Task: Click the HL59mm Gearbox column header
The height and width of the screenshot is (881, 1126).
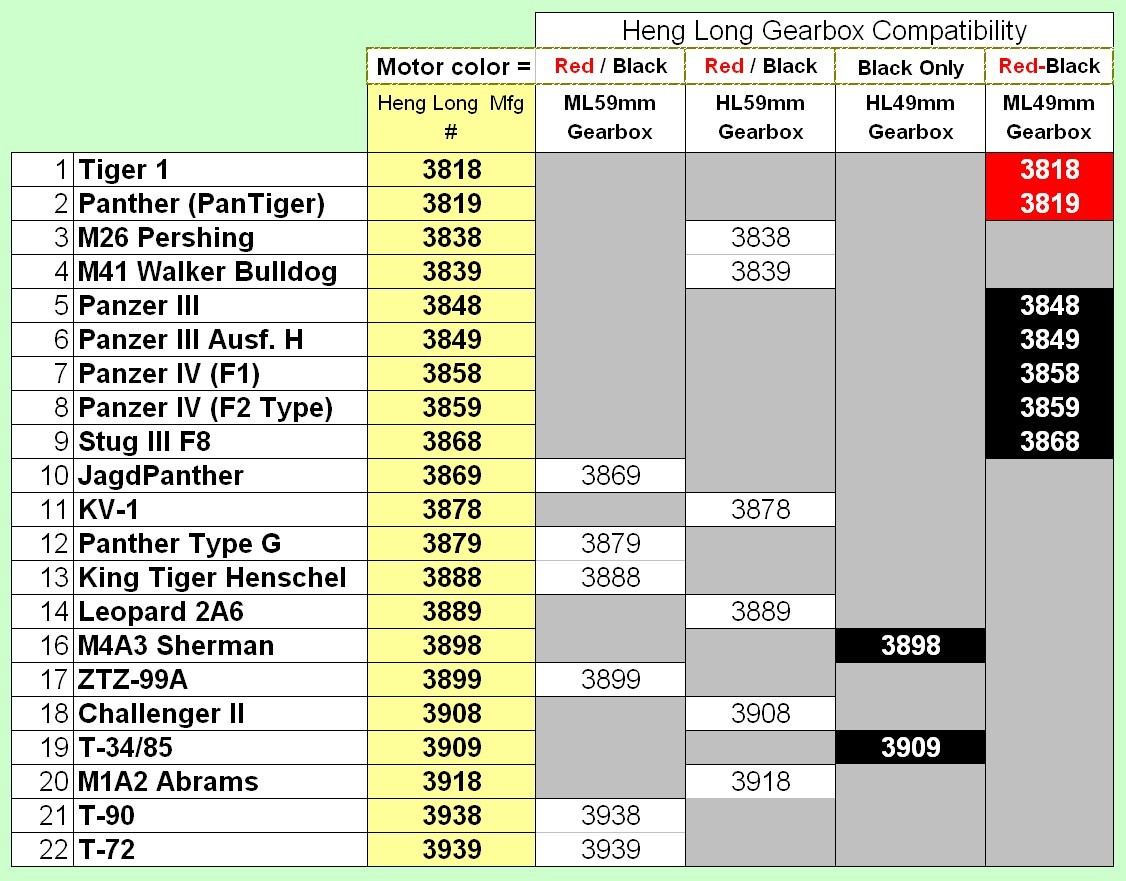Action: tap(760, 118)
